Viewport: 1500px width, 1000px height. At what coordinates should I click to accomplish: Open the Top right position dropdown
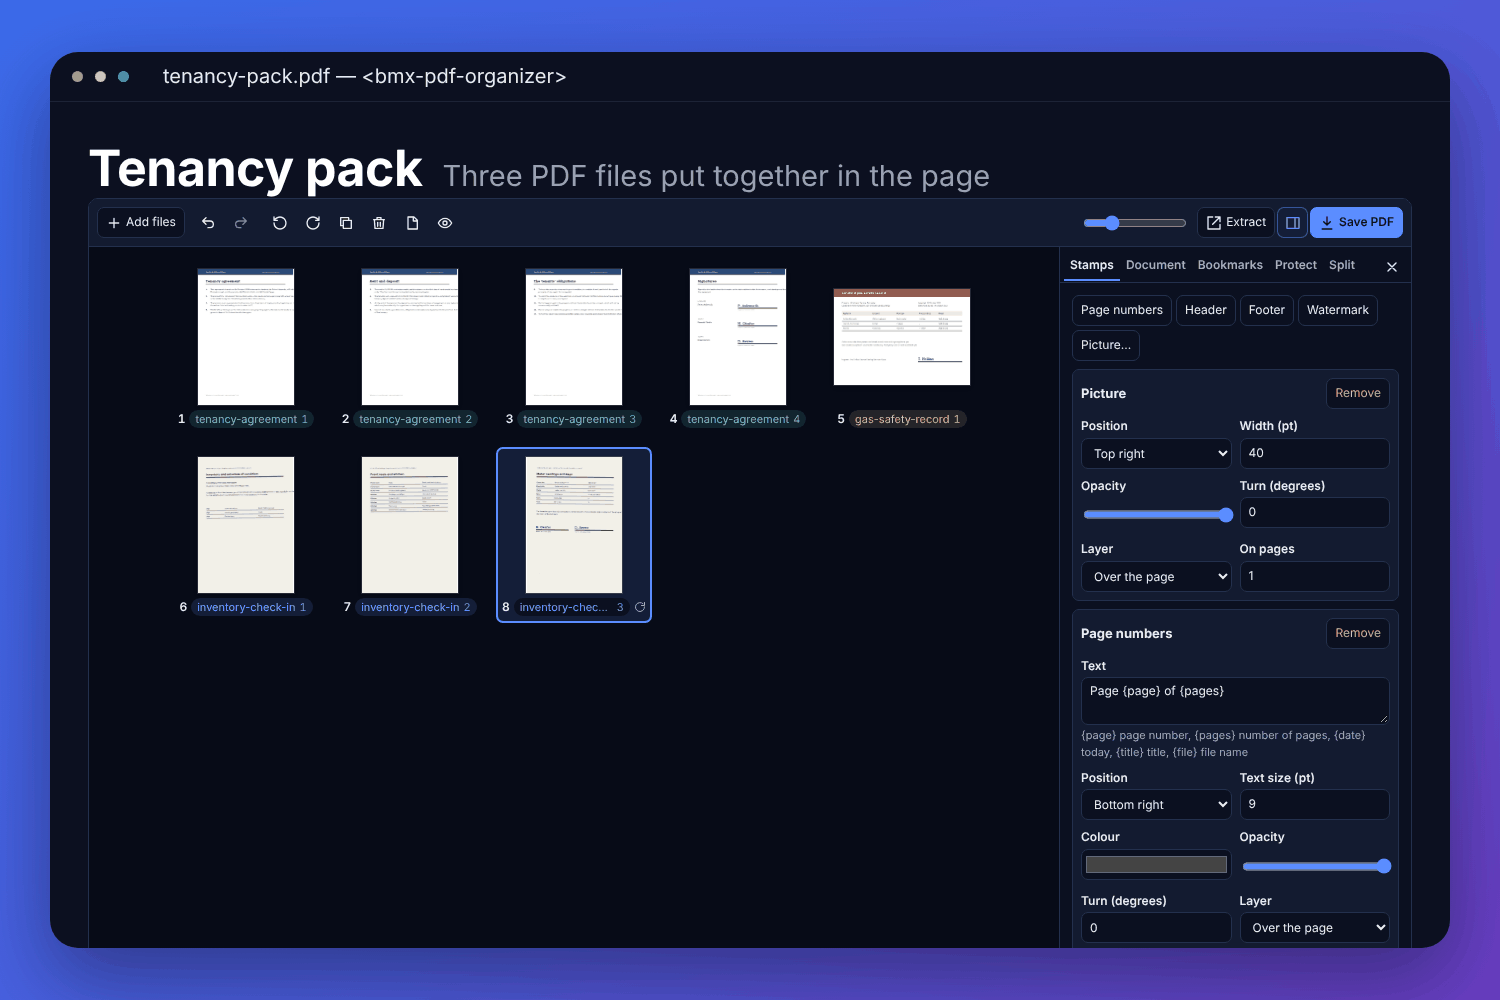click(x=1156, y=453)
